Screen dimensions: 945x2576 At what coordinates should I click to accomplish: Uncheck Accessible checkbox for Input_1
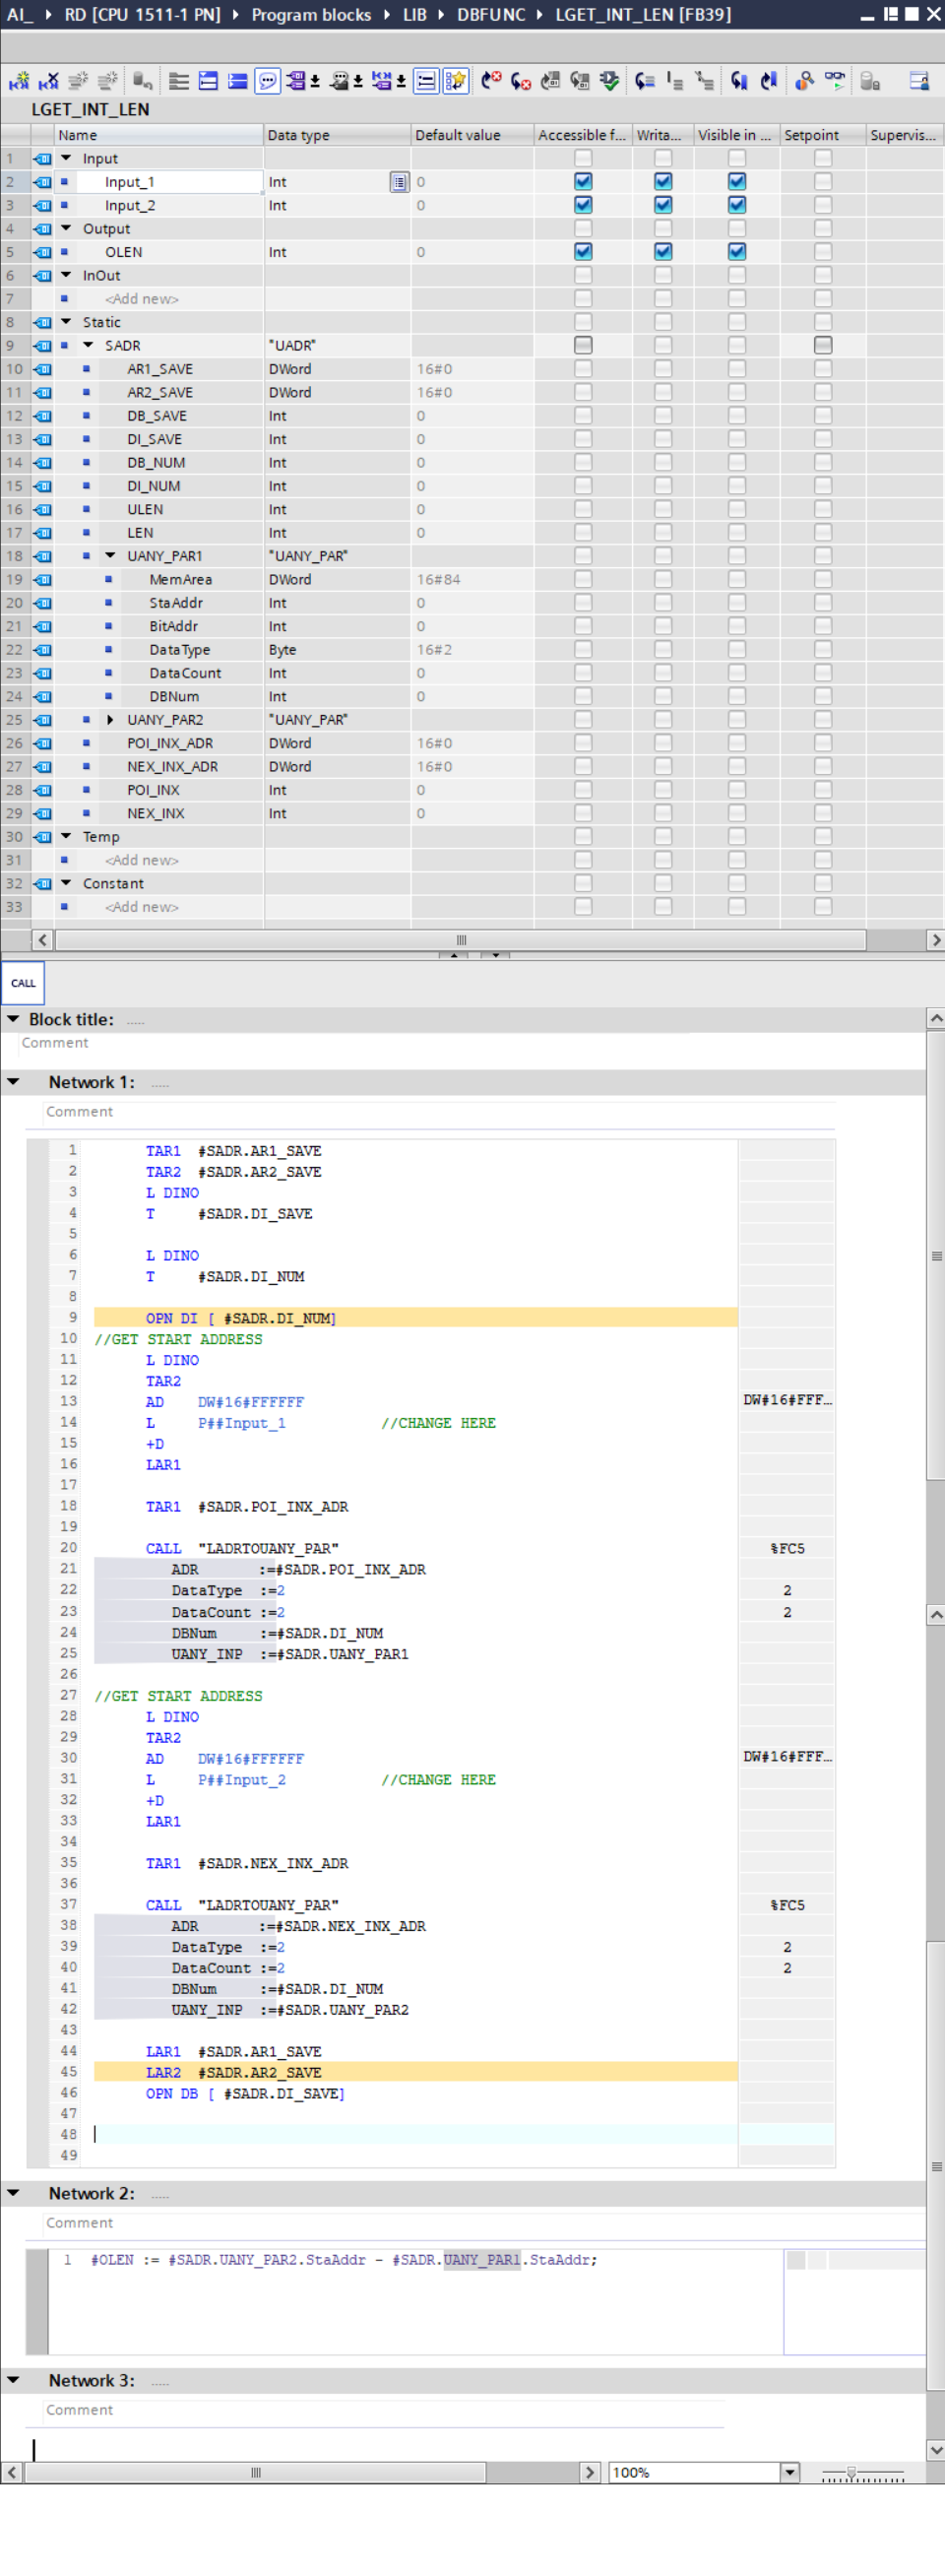583,182
